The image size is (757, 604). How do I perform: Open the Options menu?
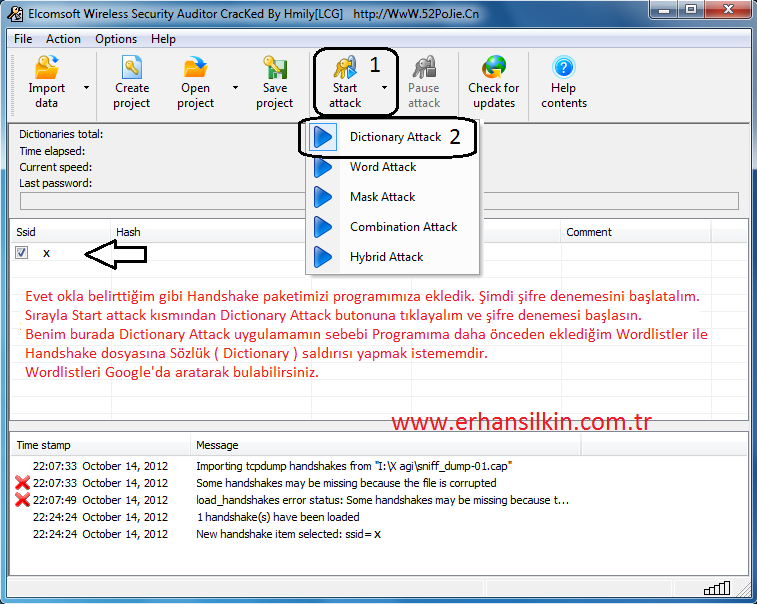pos(116,39)
